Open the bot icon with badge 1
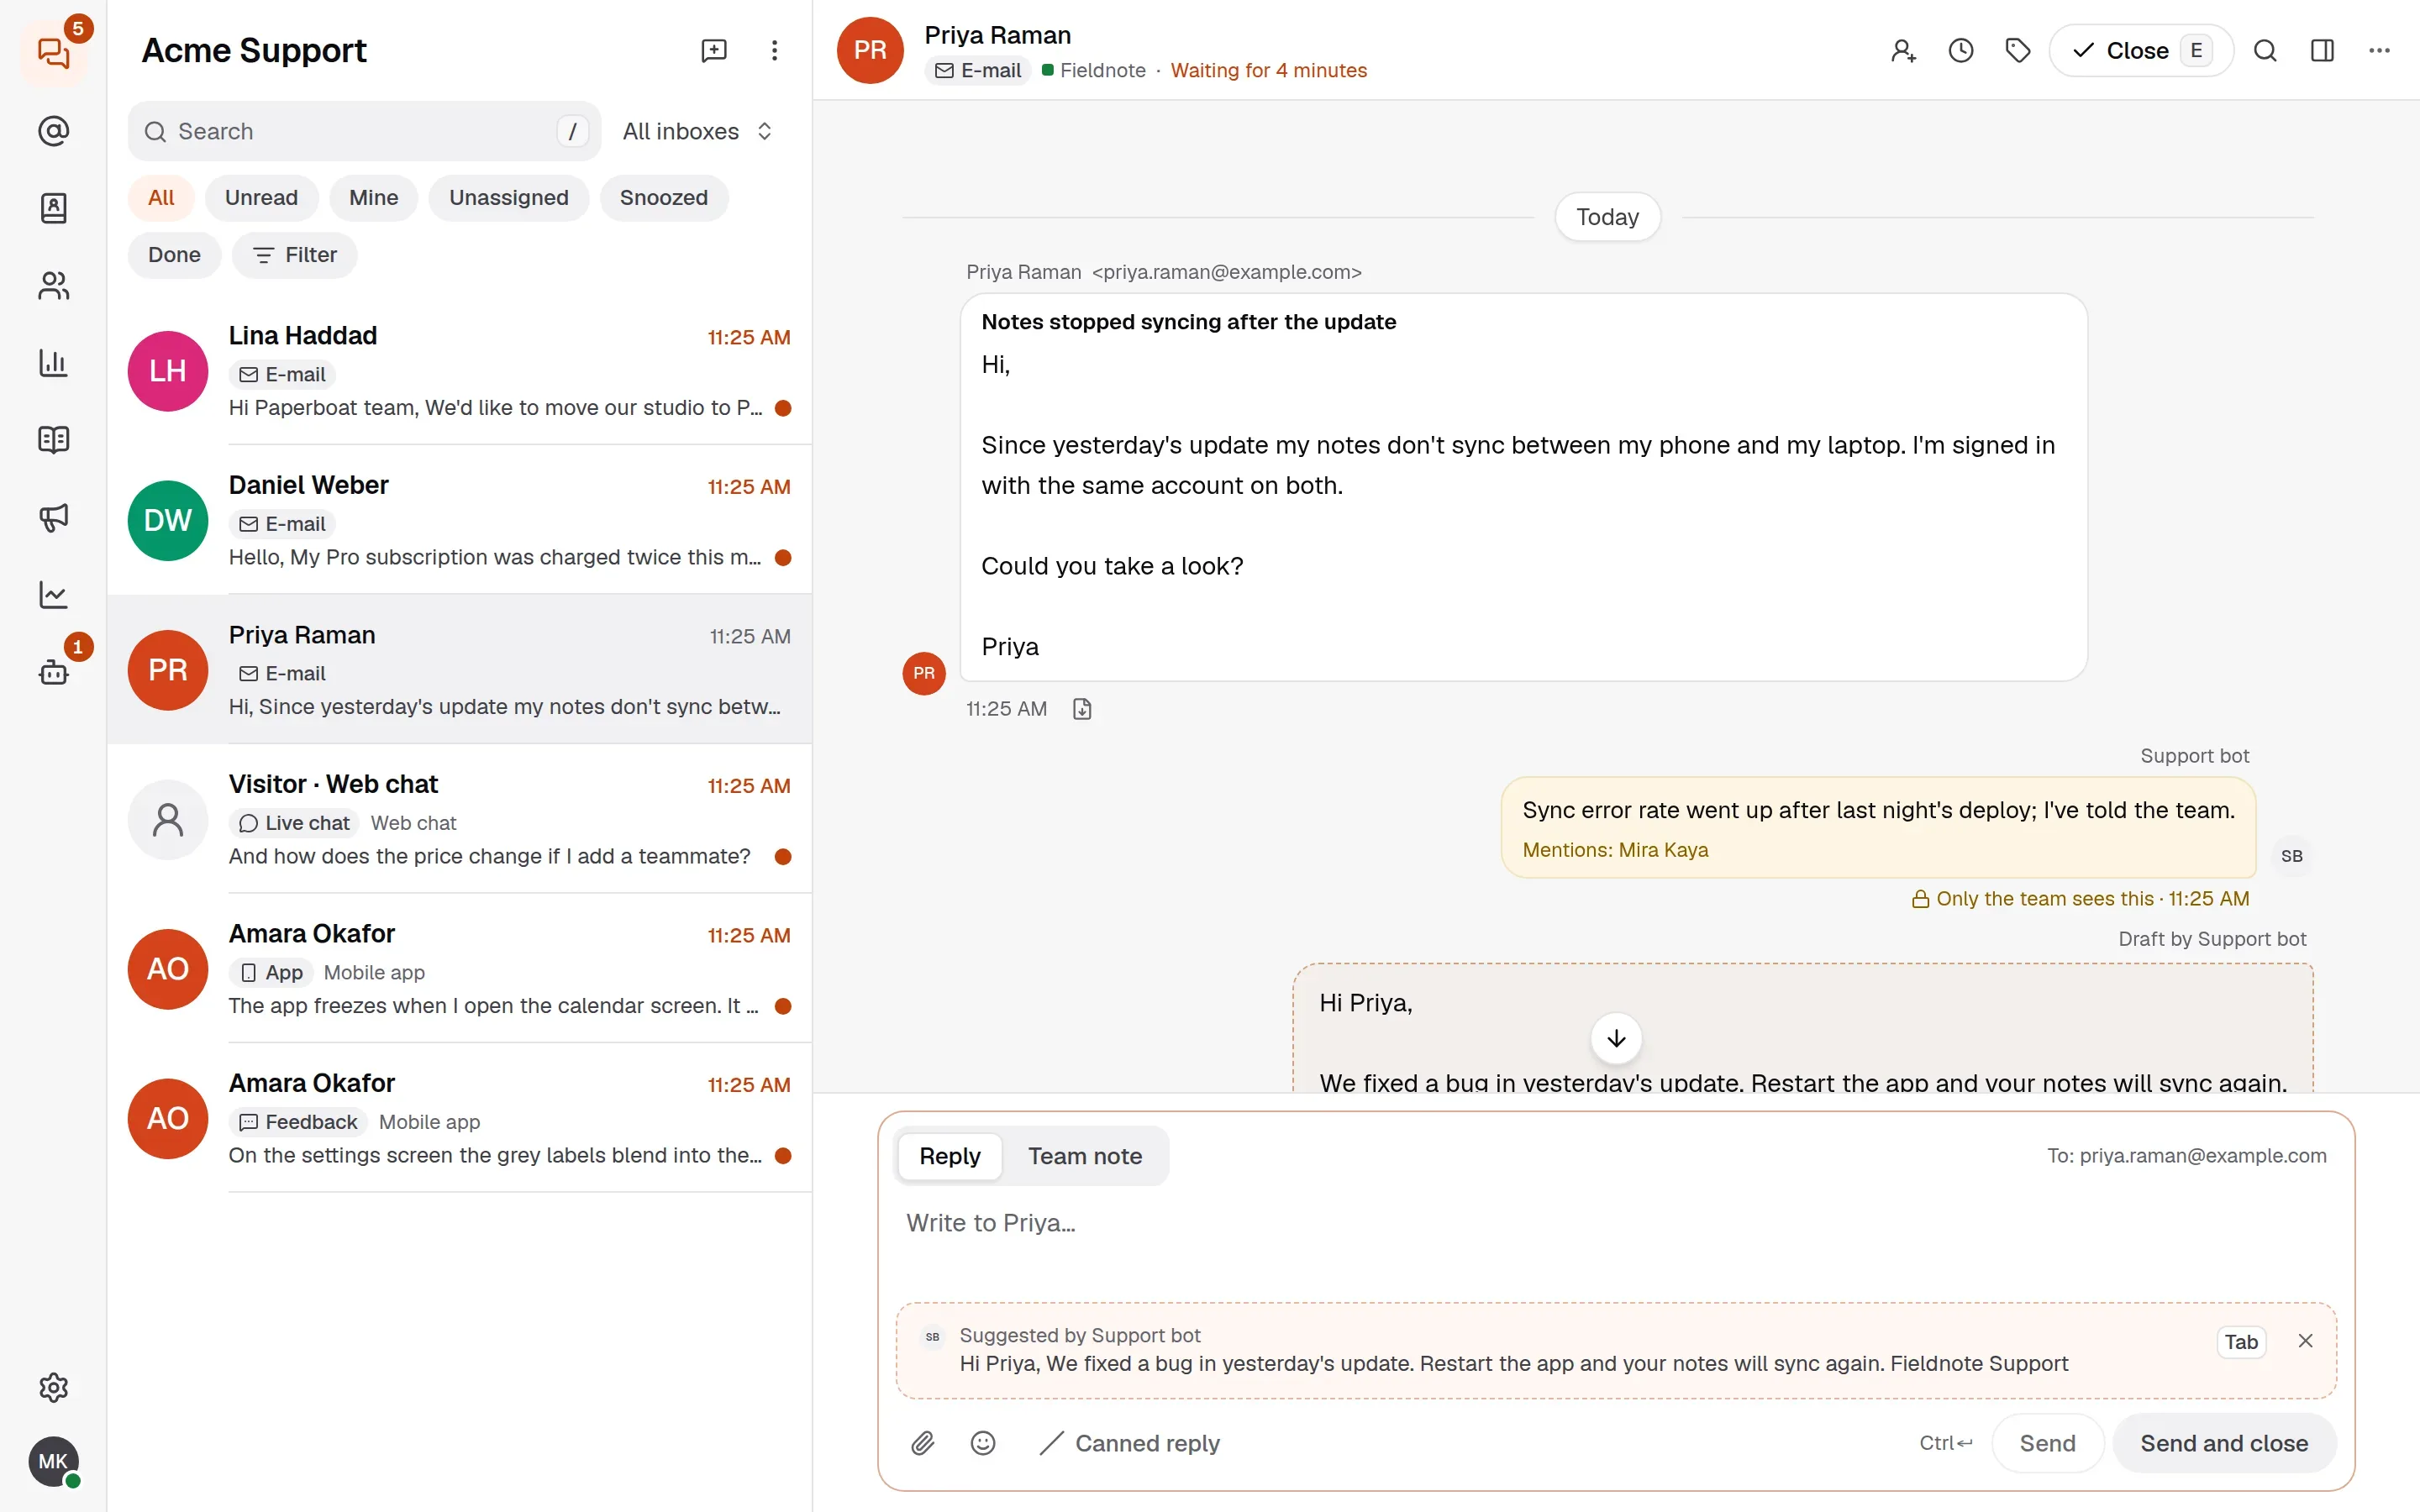Screen dimensions: 2420x1512 54,672
